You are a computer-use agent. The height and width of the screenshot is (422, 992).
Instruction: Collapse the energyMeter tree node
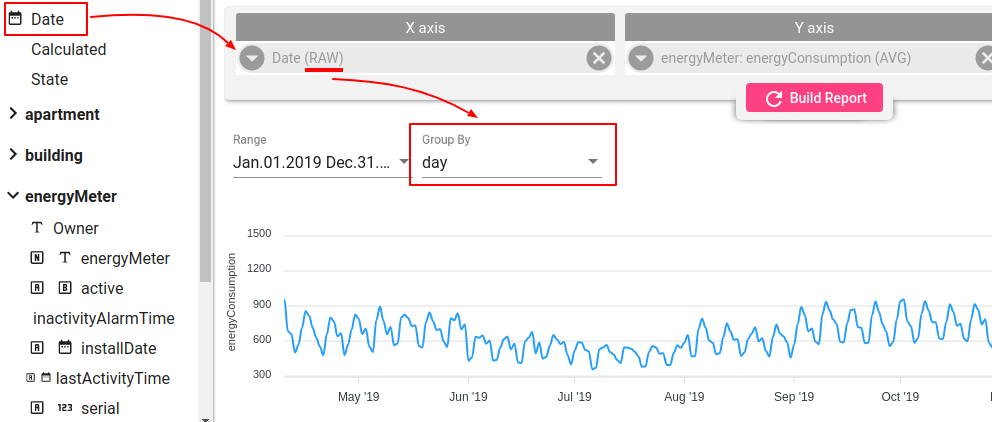(x=13, y=196)
